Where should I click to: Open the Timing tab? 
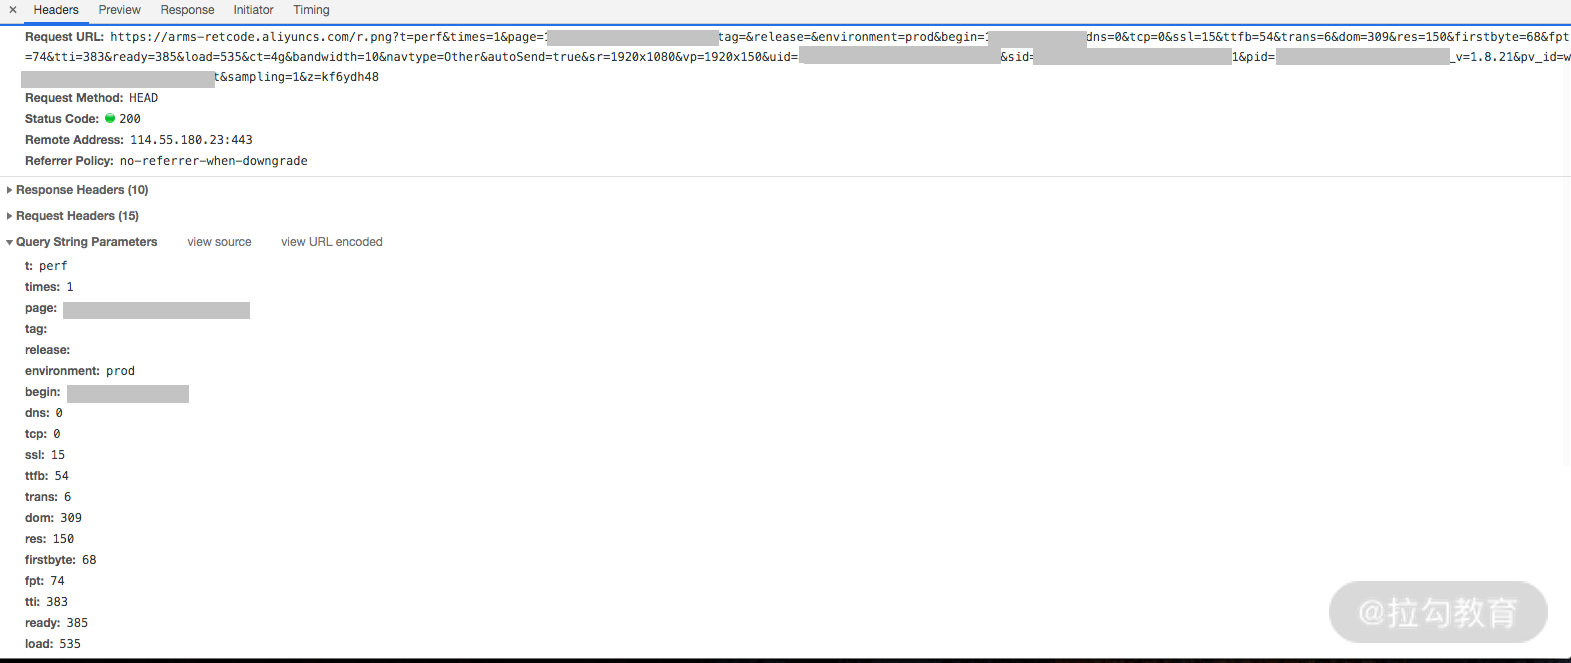tap(311, 10)
